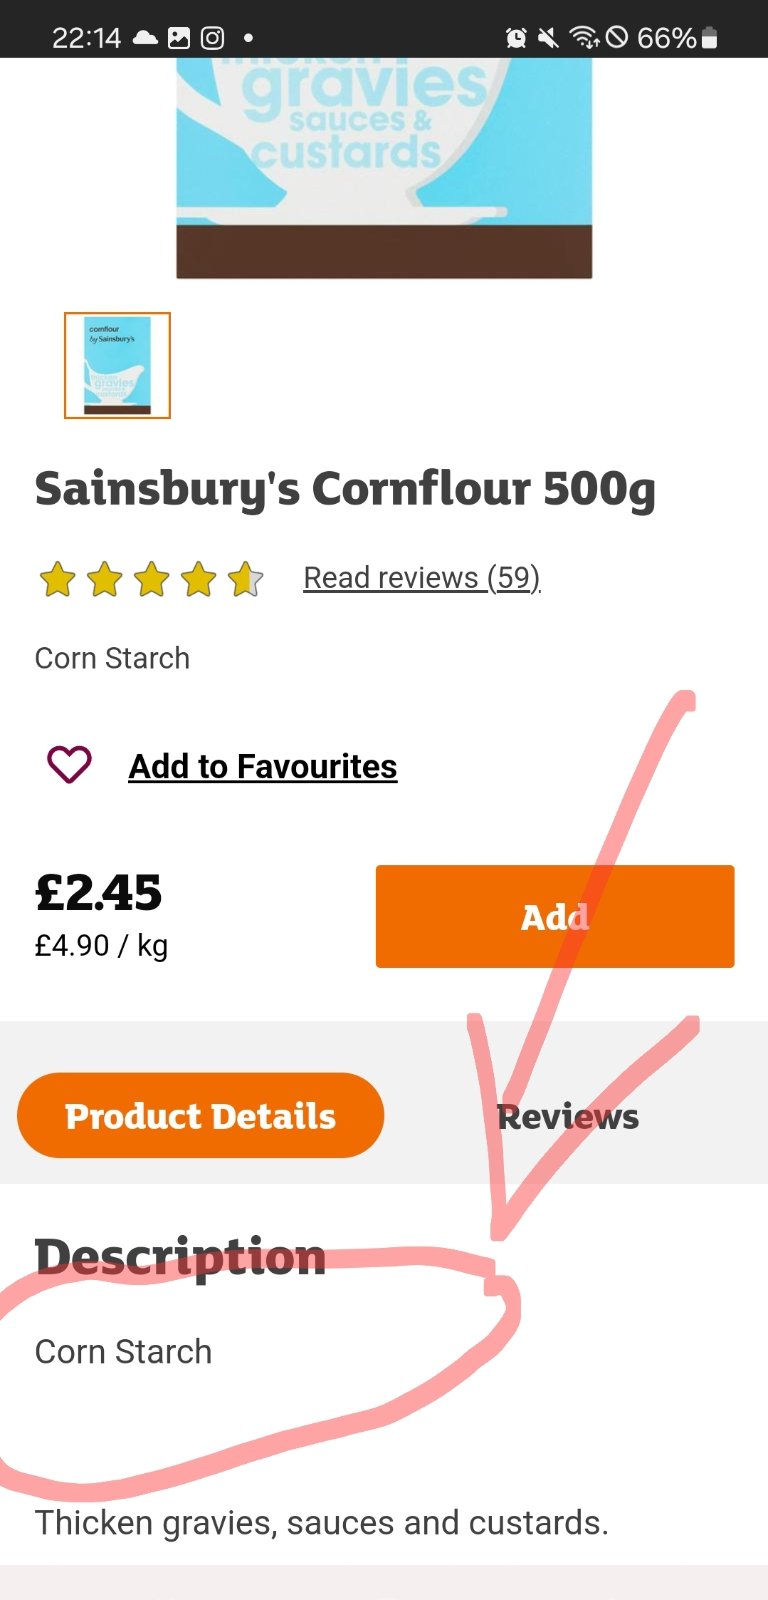
Task: Switch to the Reviews tab
Action: pos(567,1117)
